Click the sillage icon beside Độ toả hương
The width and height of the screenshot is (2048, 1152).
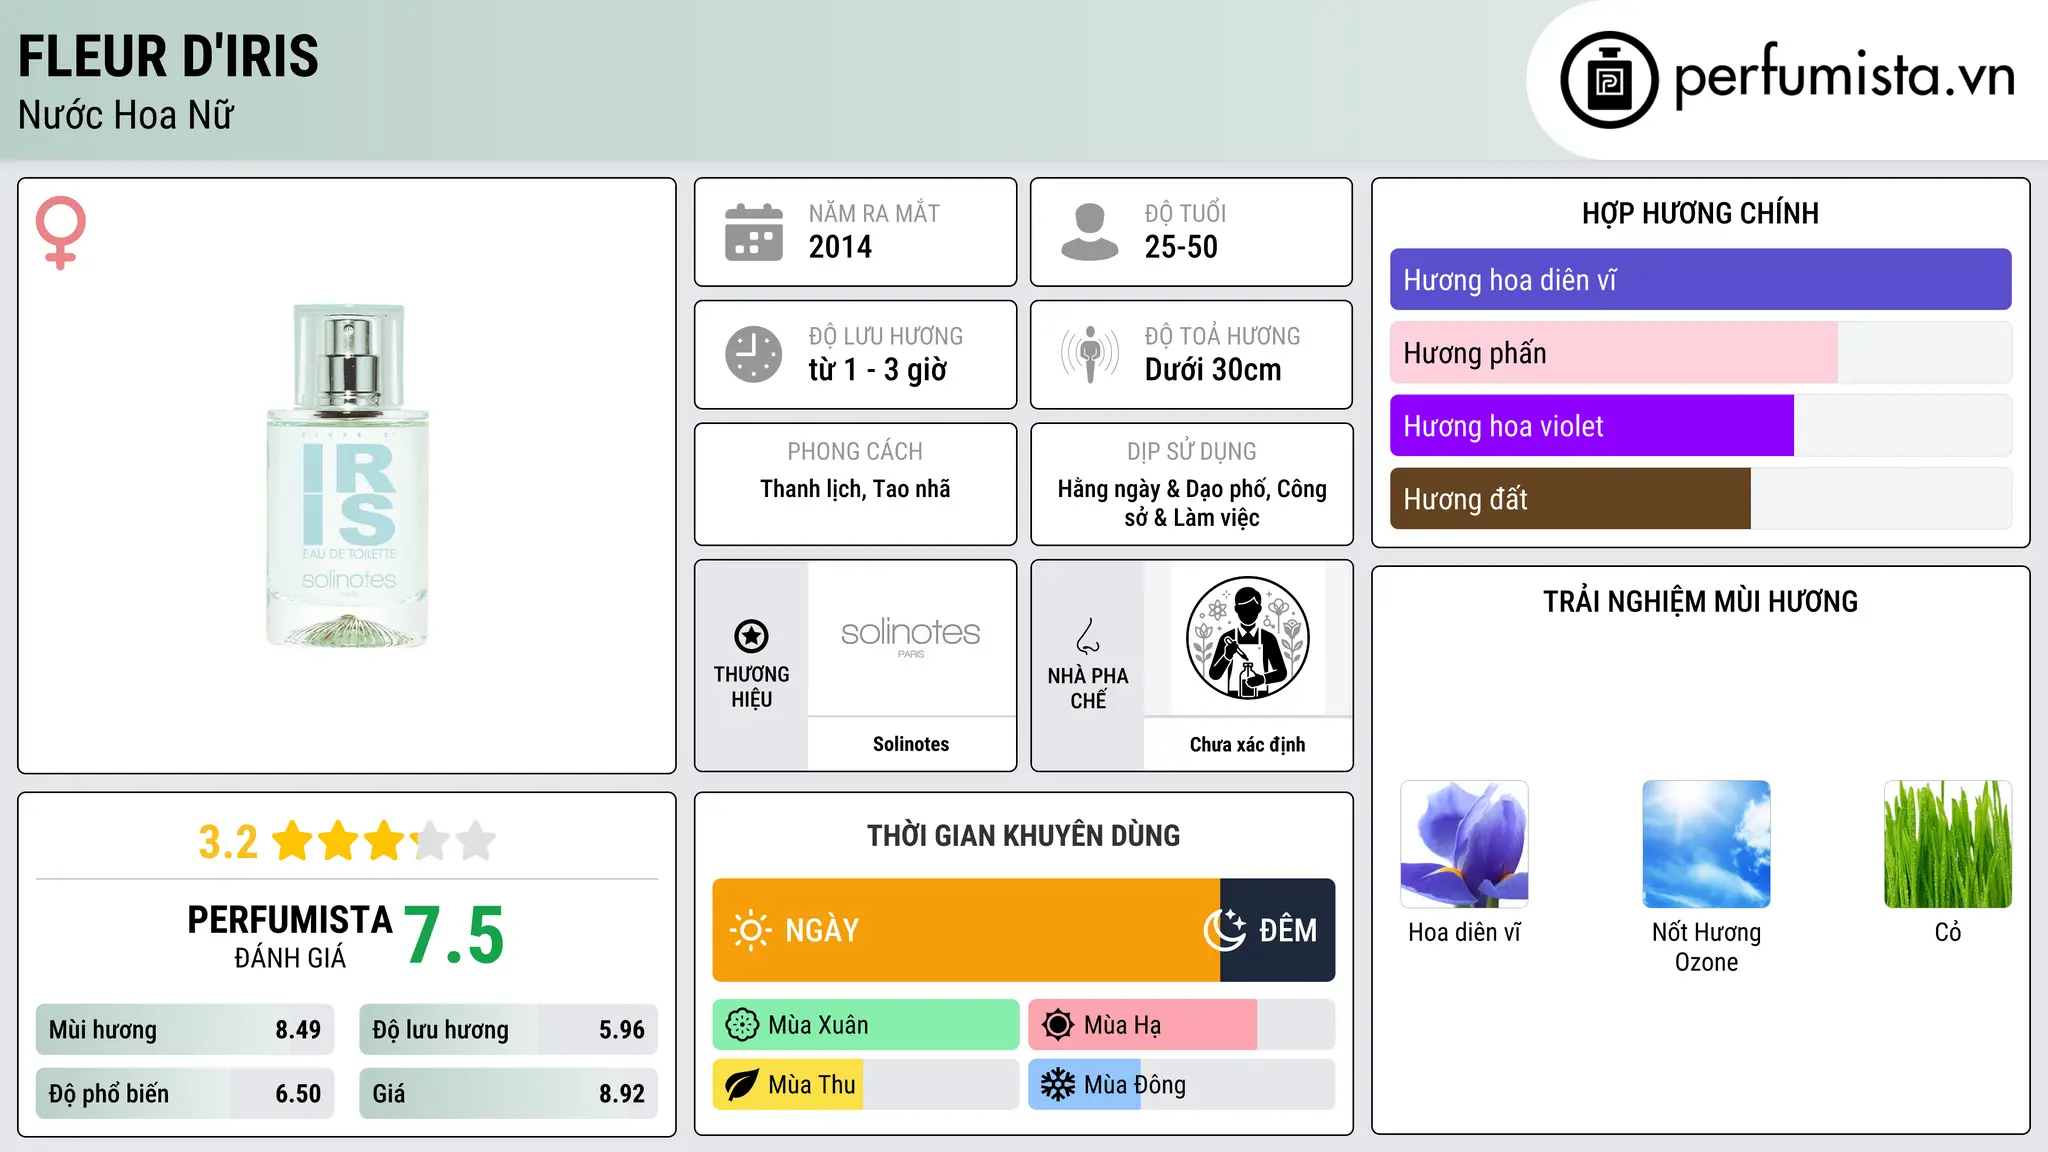(x=1090, y=354)
